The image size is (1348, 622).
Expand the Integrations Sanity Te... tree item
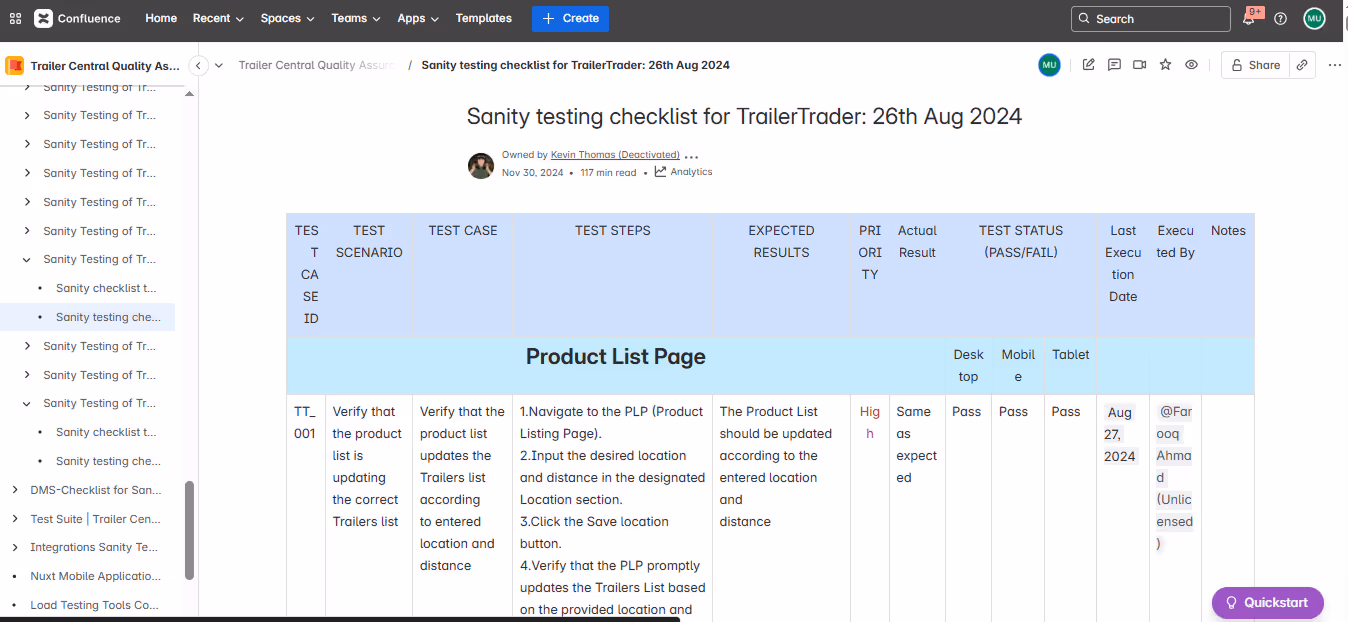point(15,547)
